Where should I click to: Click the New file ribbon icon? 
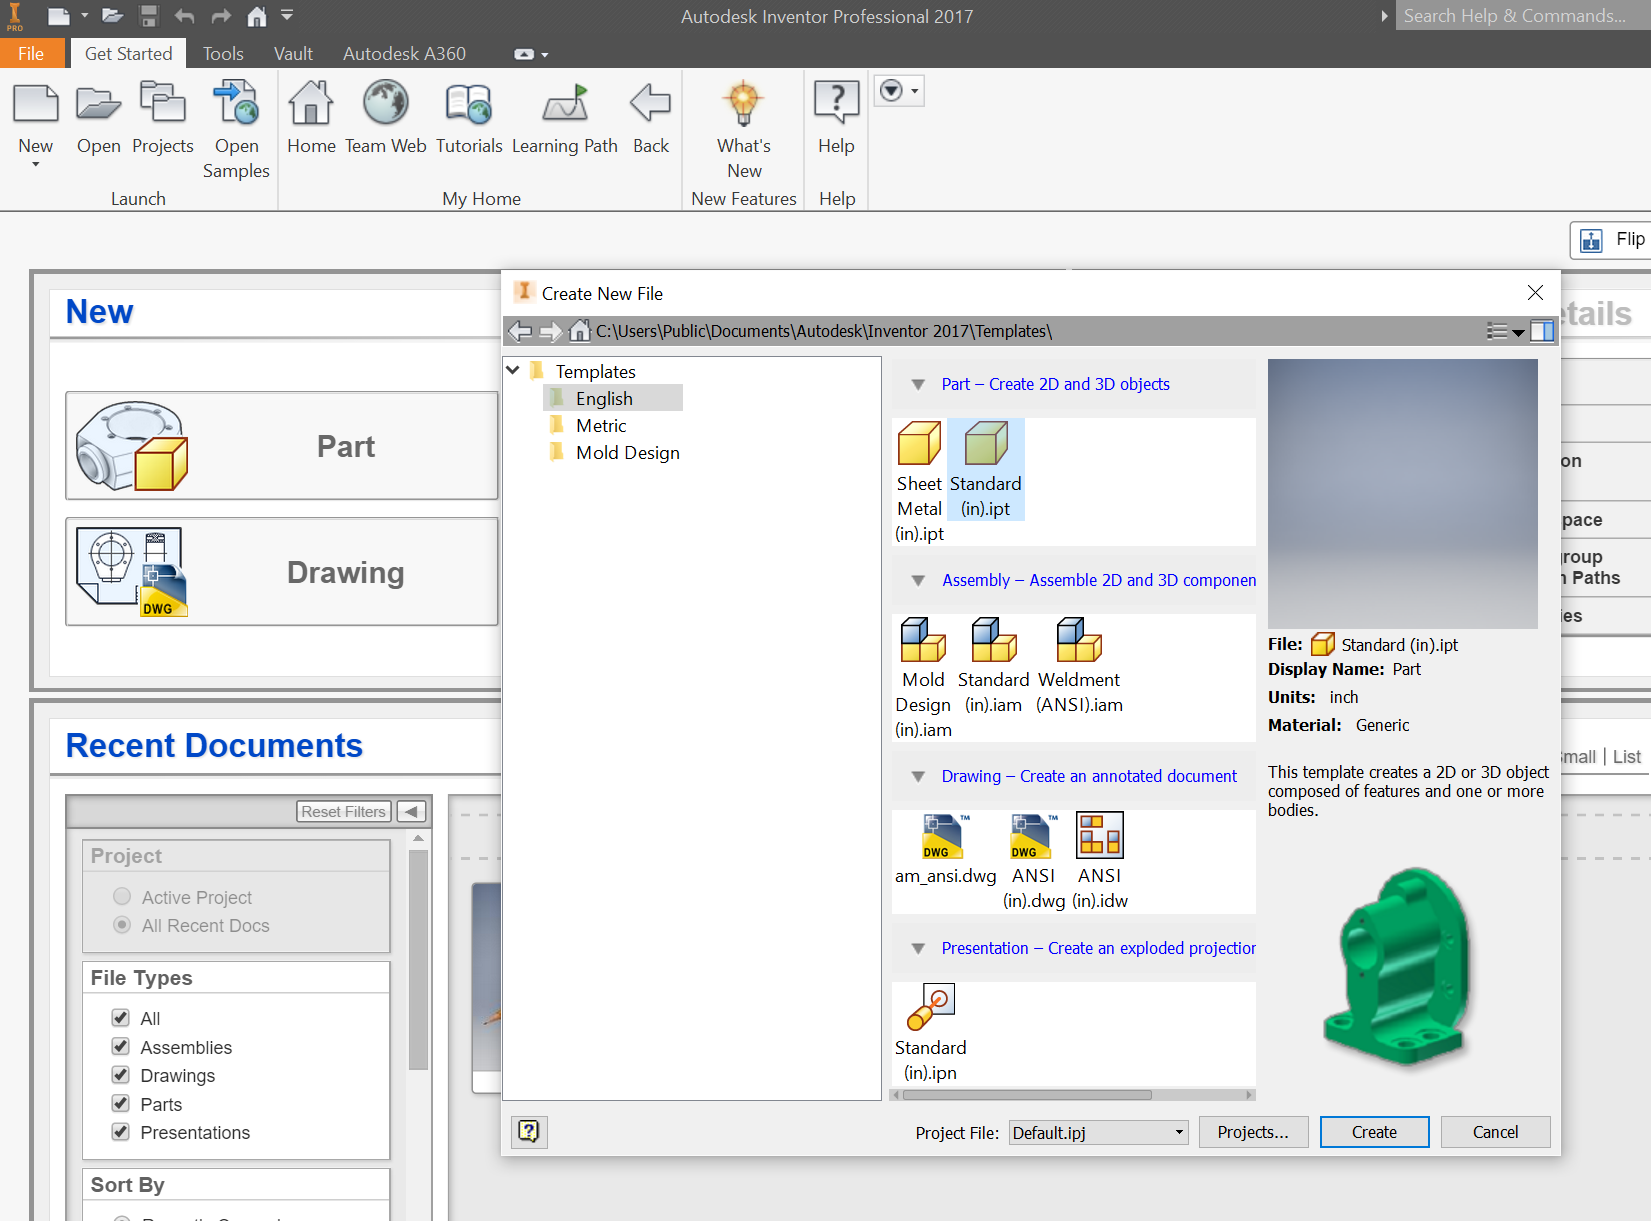pos(36,103)
